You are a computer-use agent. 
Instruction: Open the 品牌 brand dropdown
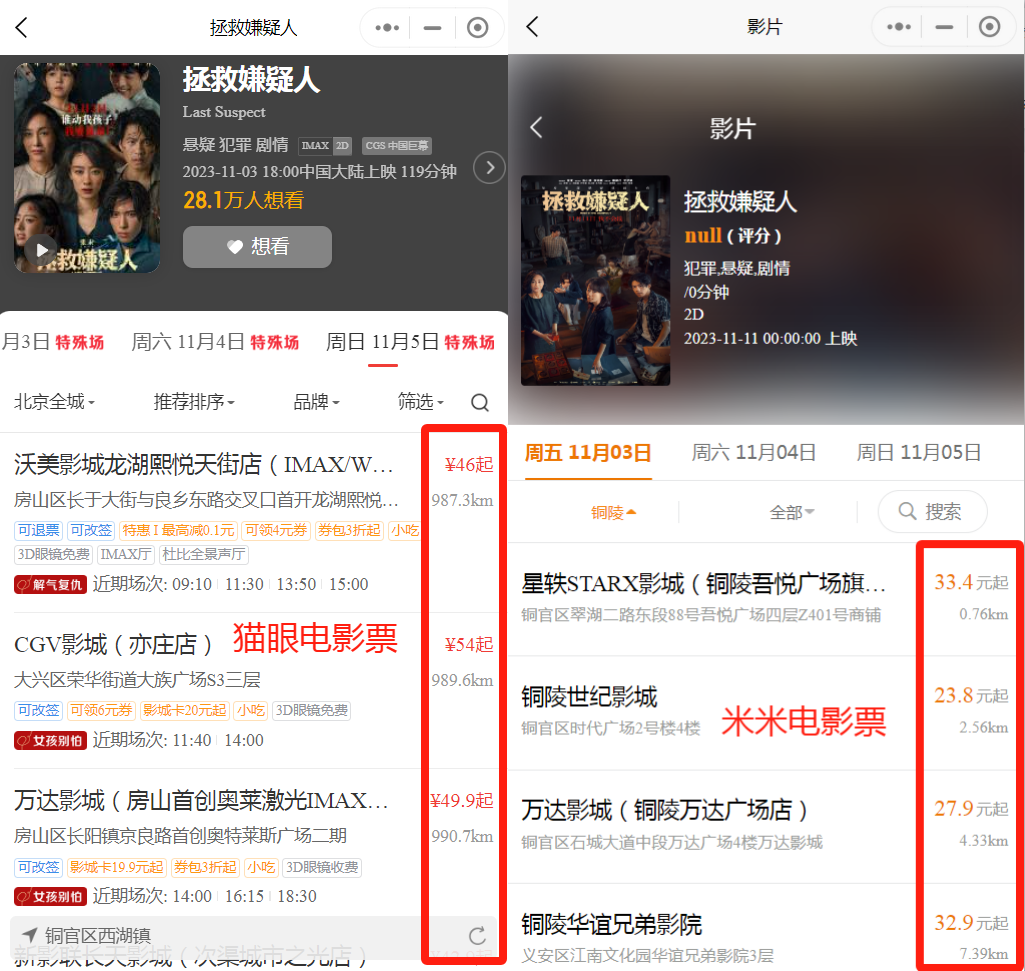tap(316, 401)
